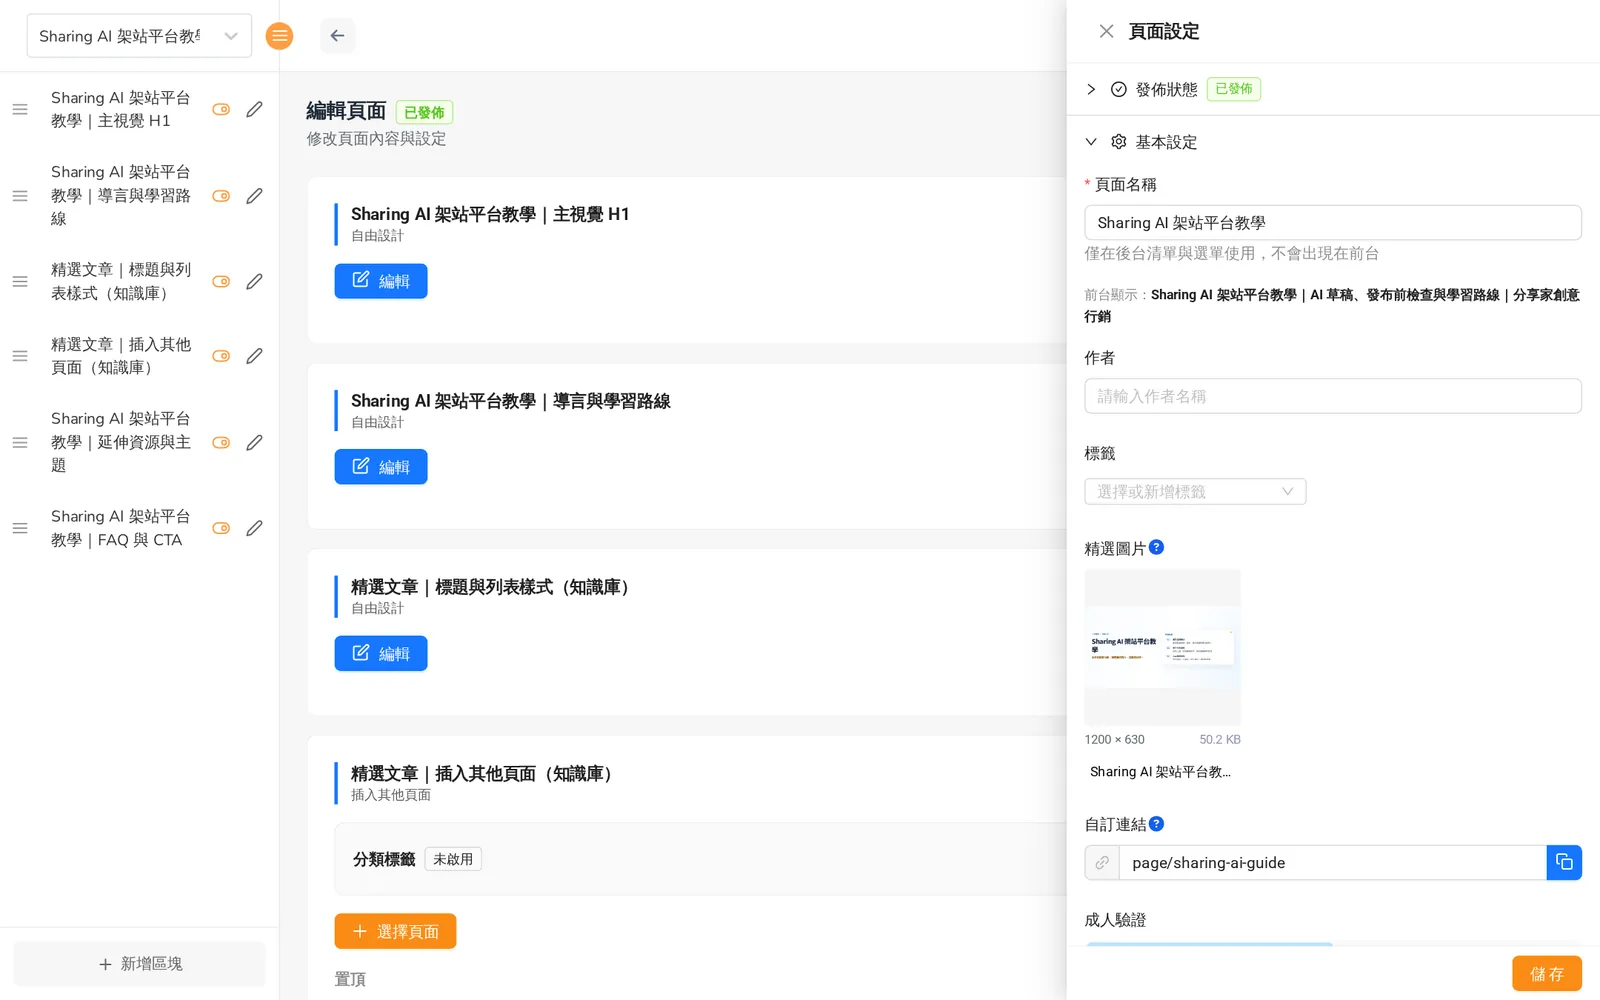Toggle visibility of 延伸資源與主題 block
The image size is (1600, 1000).
(x=221, y=442)
